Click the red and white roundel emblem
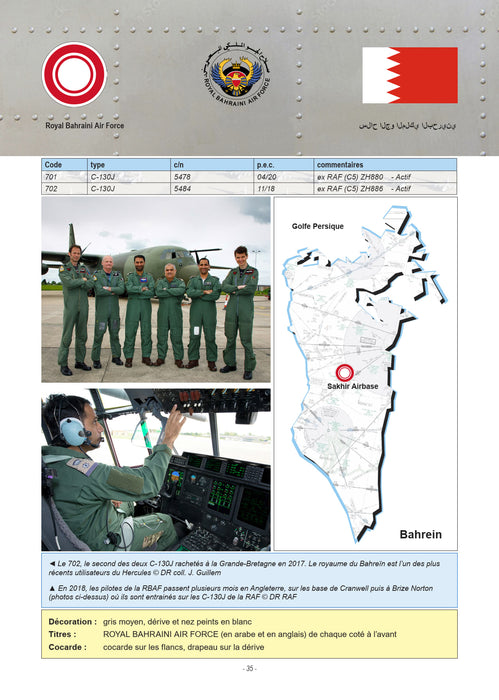The width and height of the screenshot is (499, 700). click(74, 74)
